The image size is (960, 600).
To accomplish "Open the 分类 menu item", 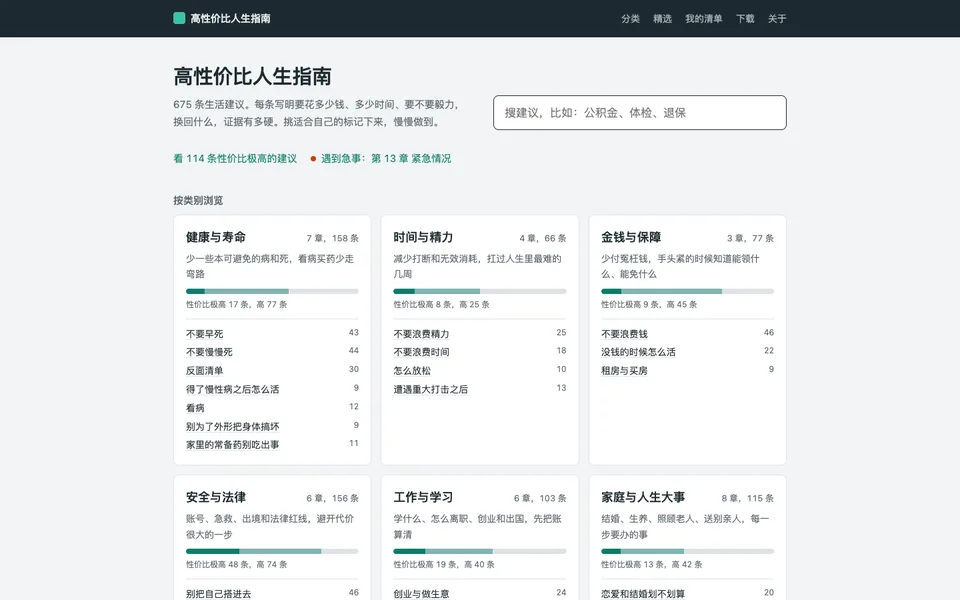I will 630,19.
